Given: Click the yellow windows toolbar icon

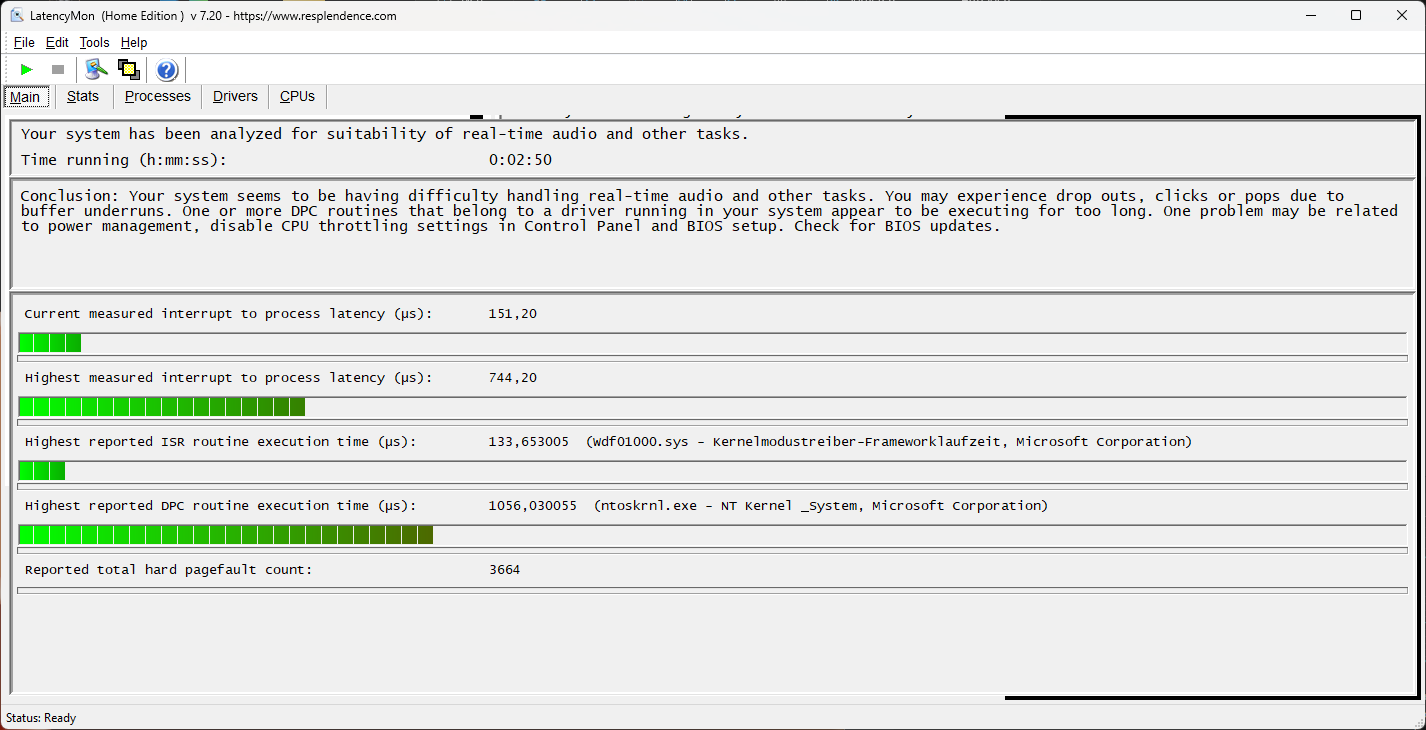Looking at the screenshot, I should tap(128, 69).
